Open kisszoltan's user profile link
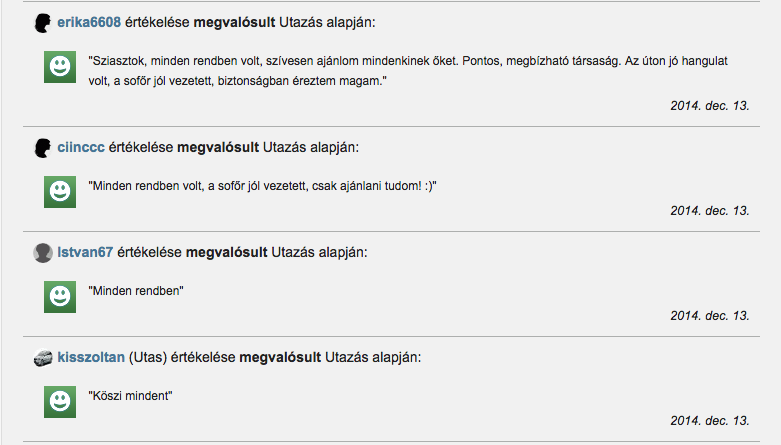The height and width of the screenshot is (445, 781). pyautogui.click(x=91, y=357)
